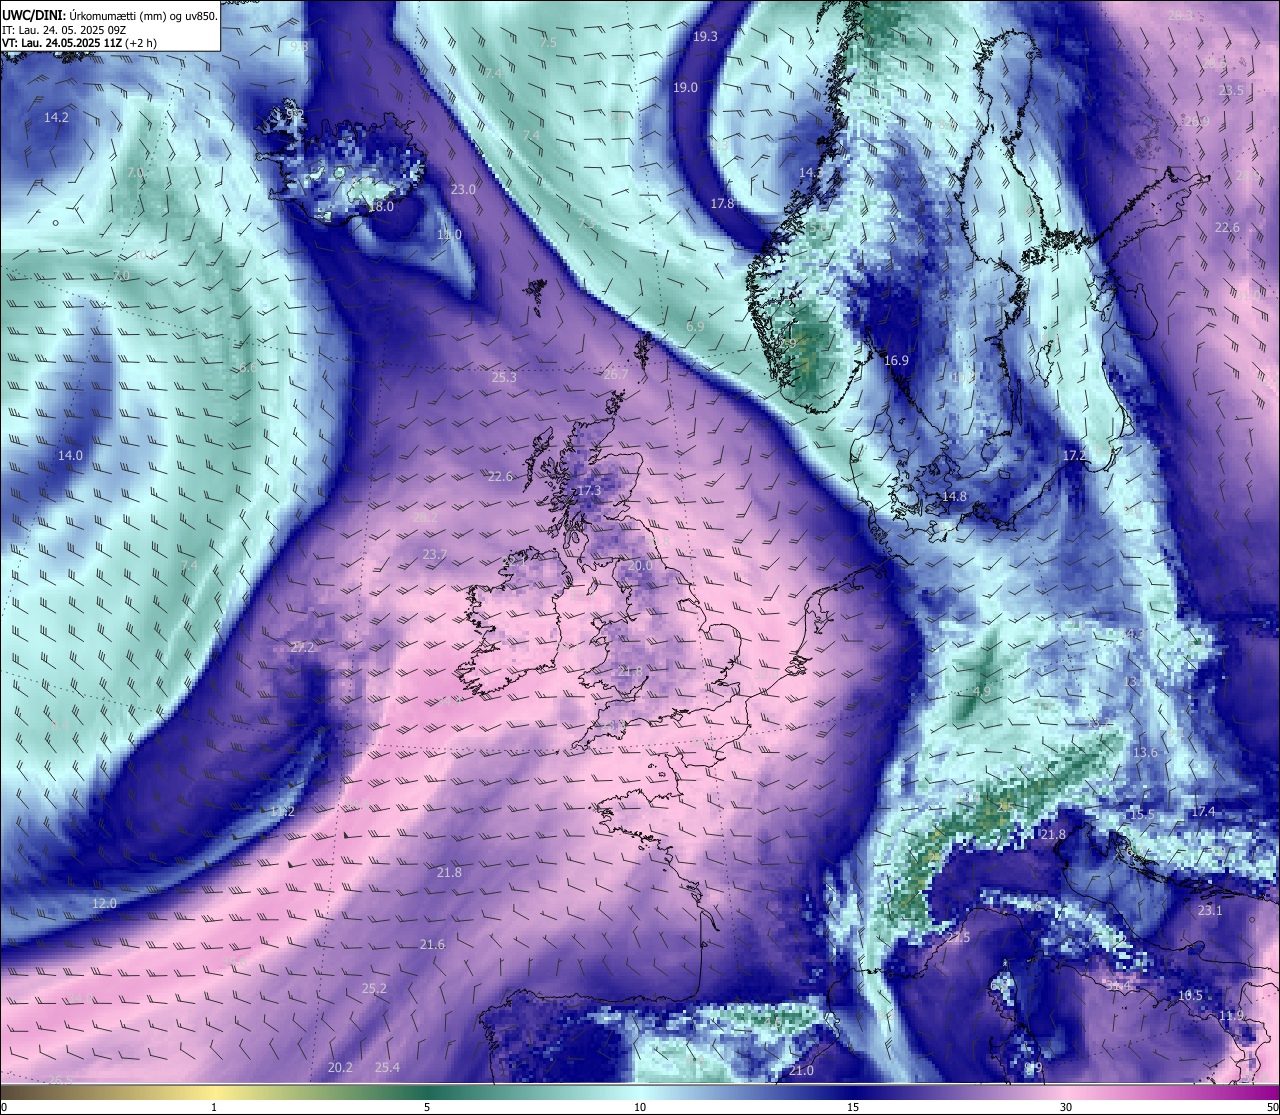Click the map value 15.5
The height and width of the screenshot is (1115, 1280).
(1142, 814)
